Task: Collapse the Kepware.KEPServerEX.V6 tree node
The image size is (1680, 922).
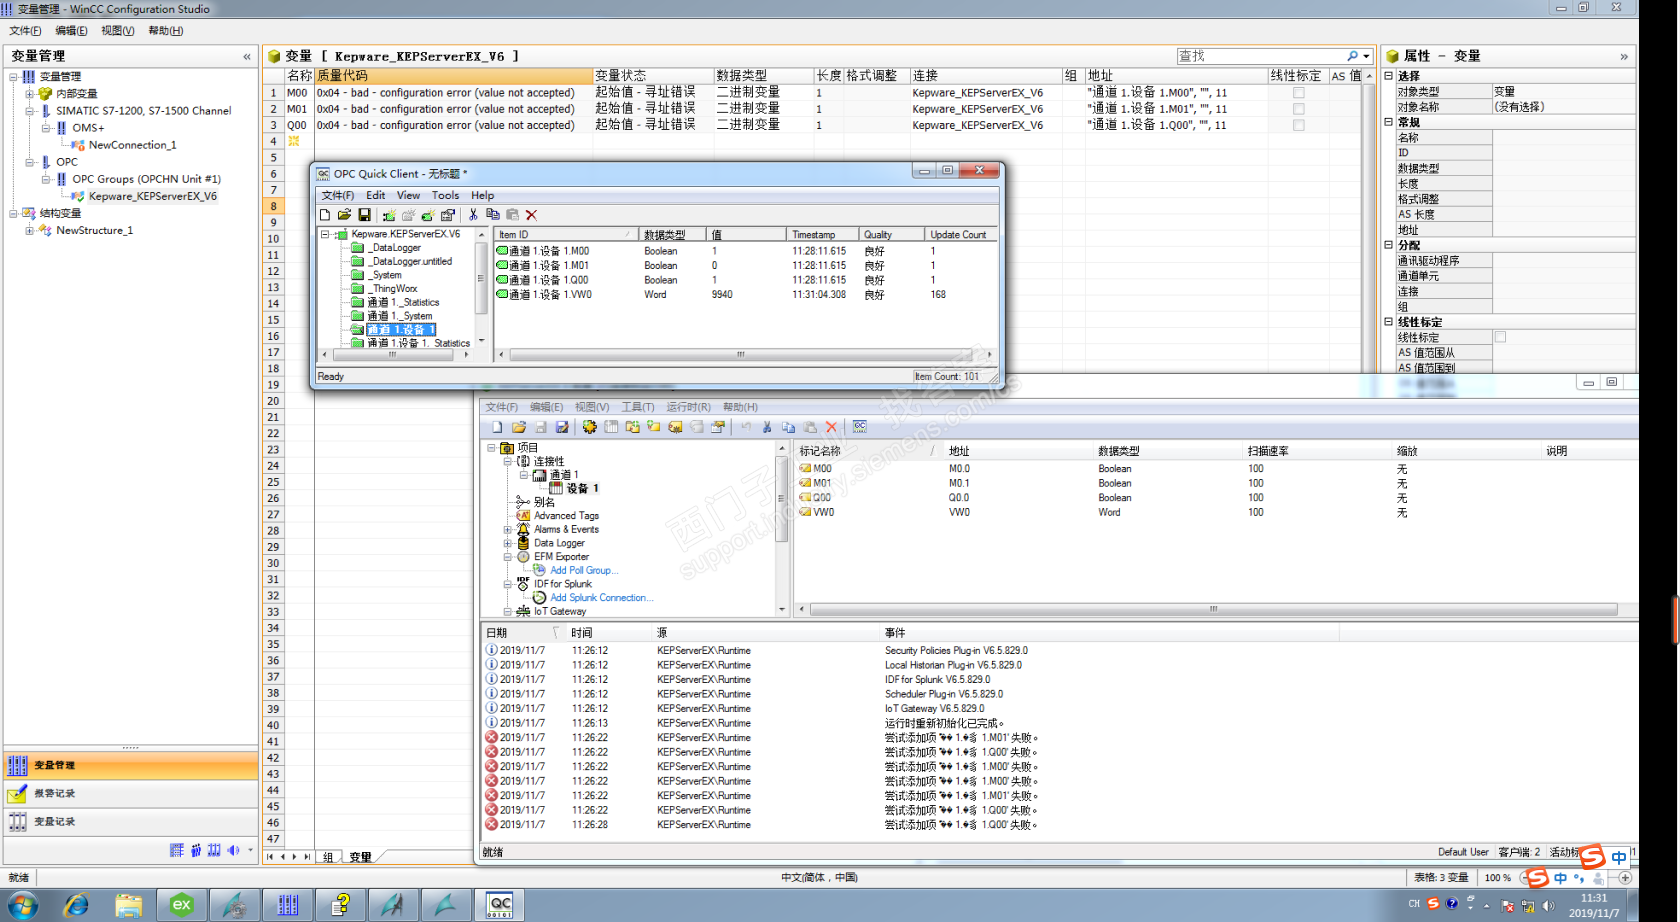Action: click(x=325, y=235)
